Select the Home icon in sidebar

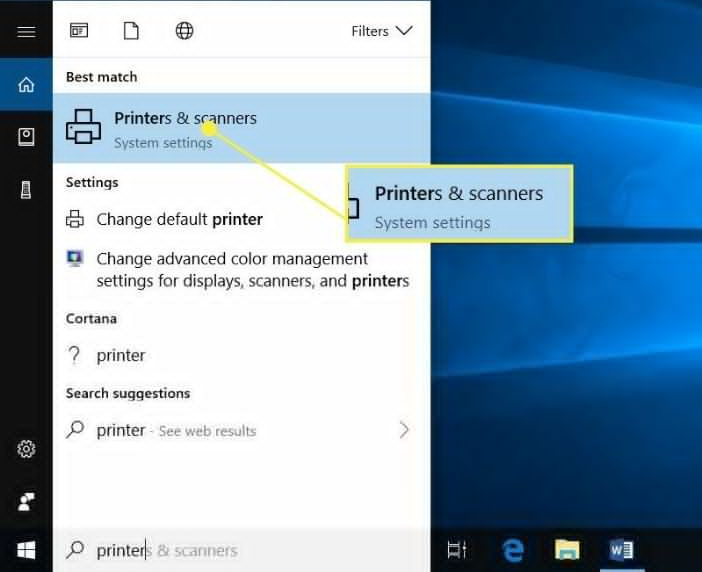point(26,85)
